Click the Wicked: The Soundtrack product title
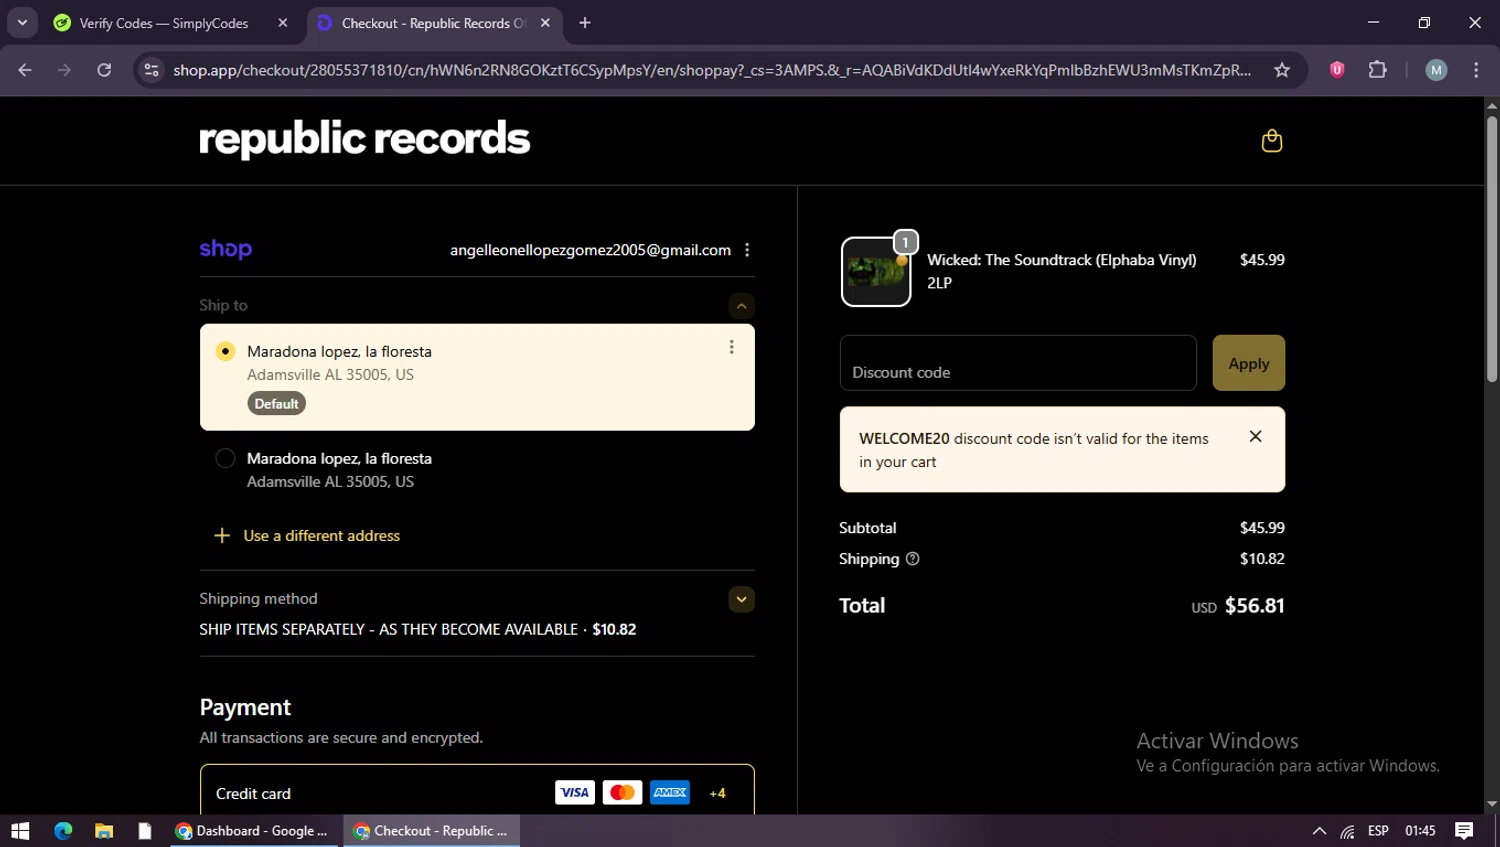This screenshot has height=847, width=1500. (1061, 260)
